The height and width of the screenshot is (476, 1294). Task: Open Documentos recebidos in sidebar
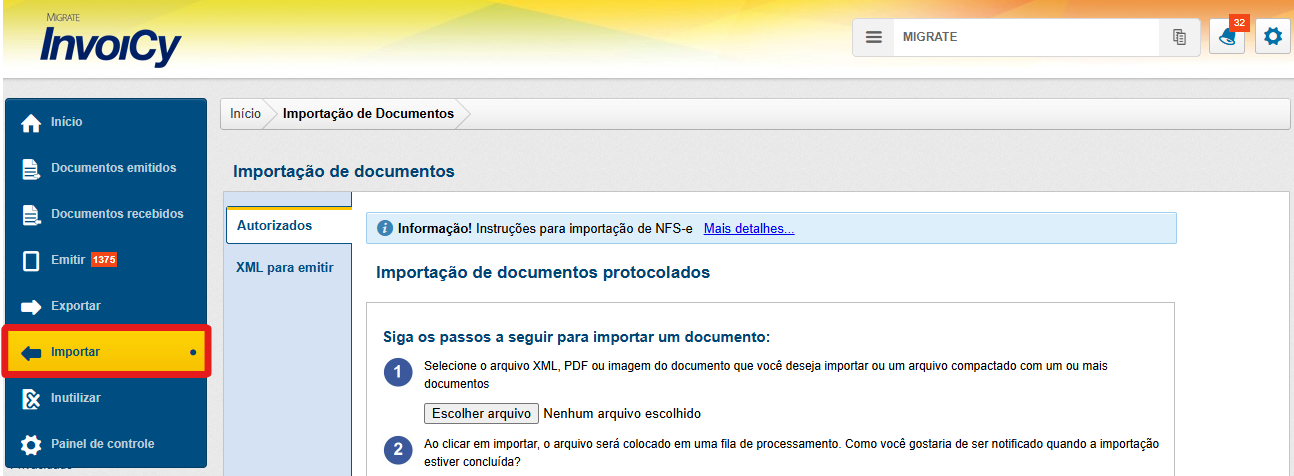point(117,214)
